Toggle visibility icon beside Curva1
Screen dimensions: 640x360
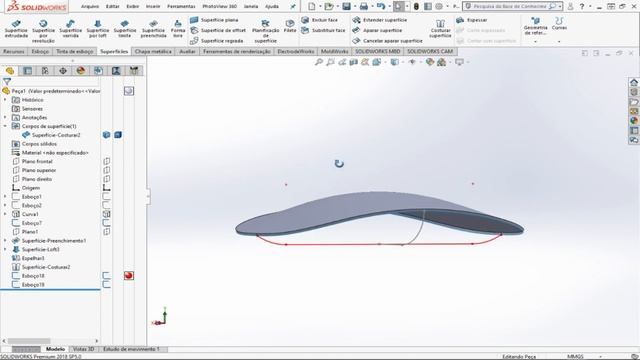point(107,214)
